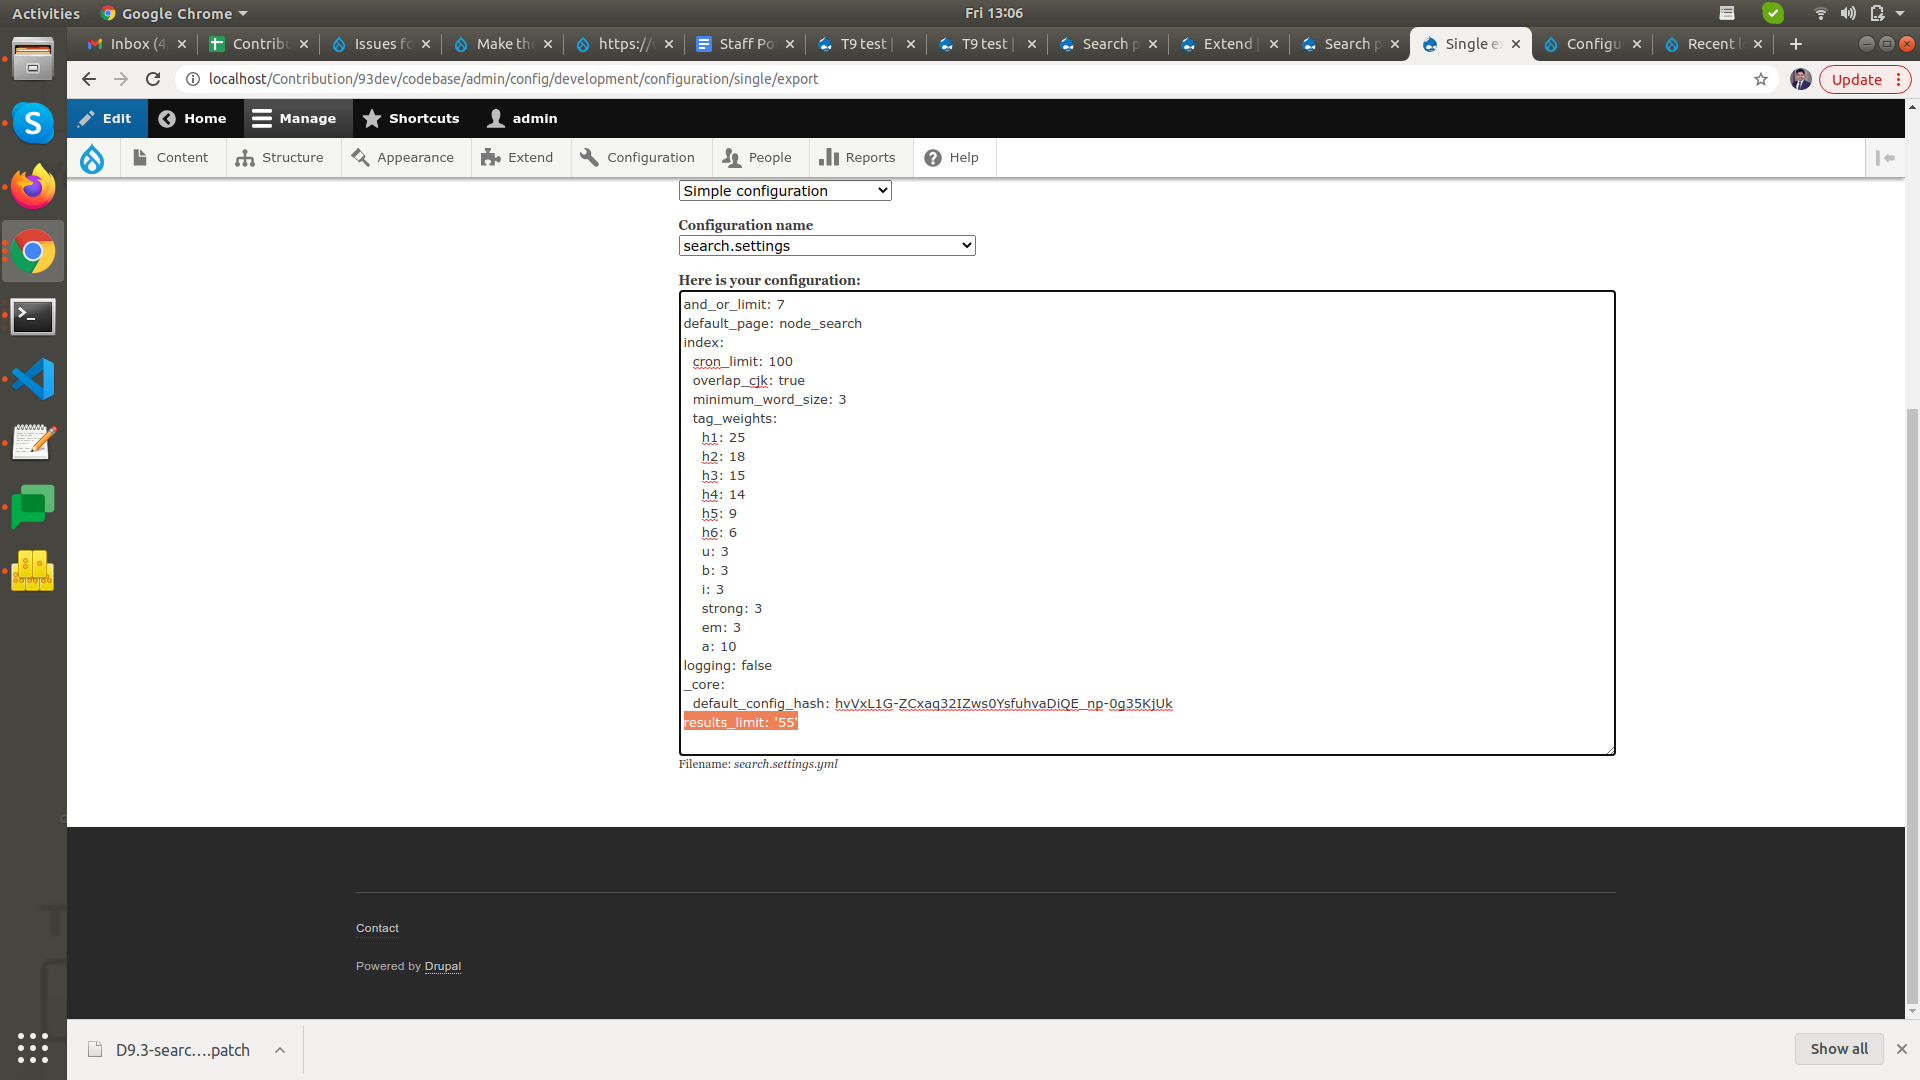
Task: Launch Firefox from the dock
Action: pyautogui.click(x=33, y=187)
